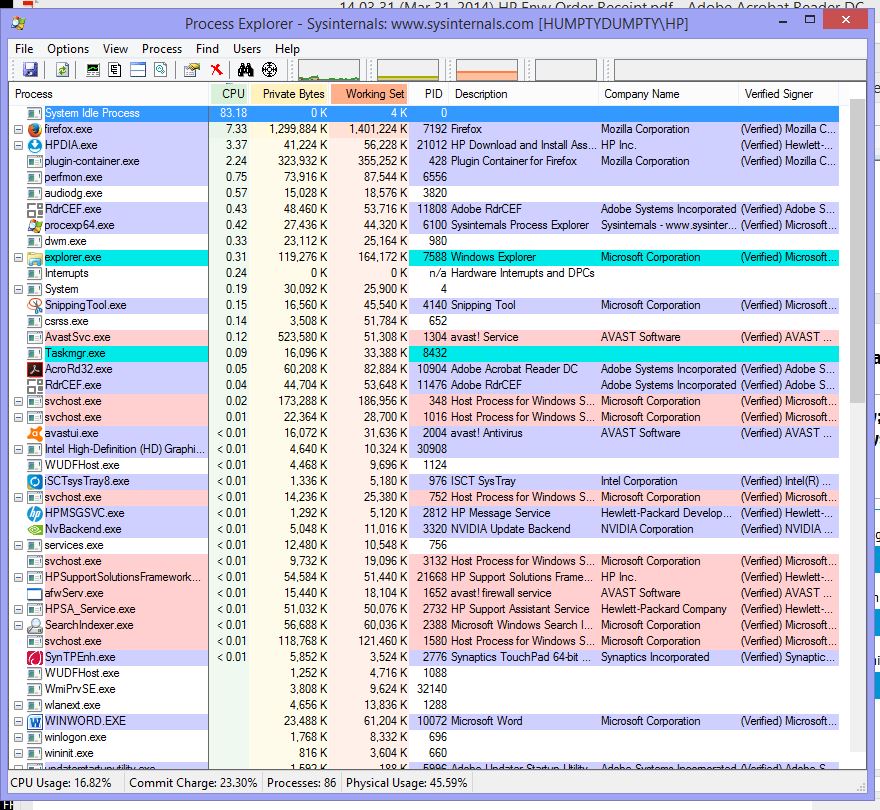The image size is (880, 810).
Task: Collapse the SearchIndexer.exe tree node
Action: [x=19, y=625]
